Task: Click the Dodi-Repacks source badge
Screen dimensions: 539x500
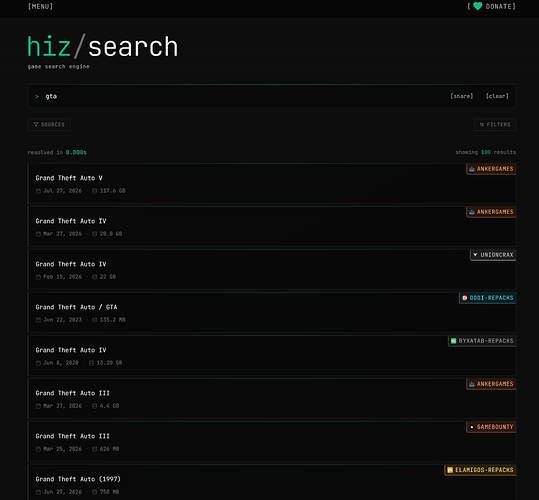Action: [487, 298]
